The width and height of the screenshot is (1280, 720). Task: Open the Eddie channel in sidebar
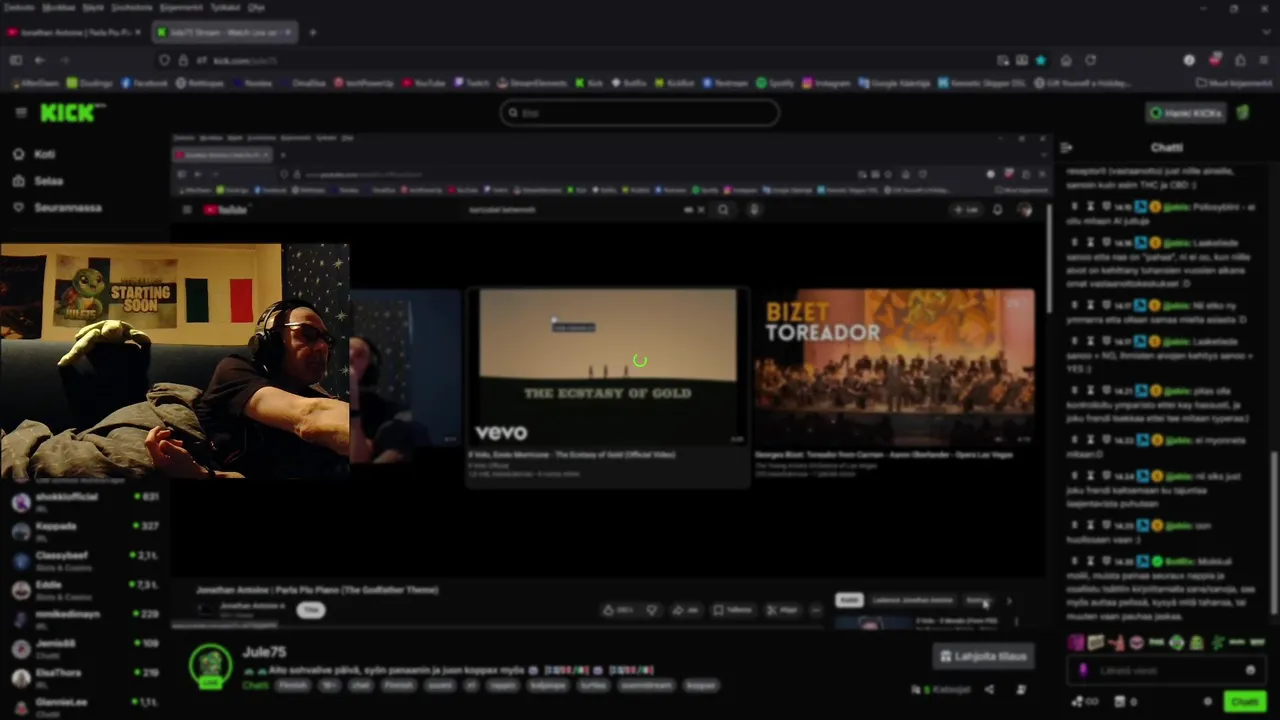coord(85,589)
